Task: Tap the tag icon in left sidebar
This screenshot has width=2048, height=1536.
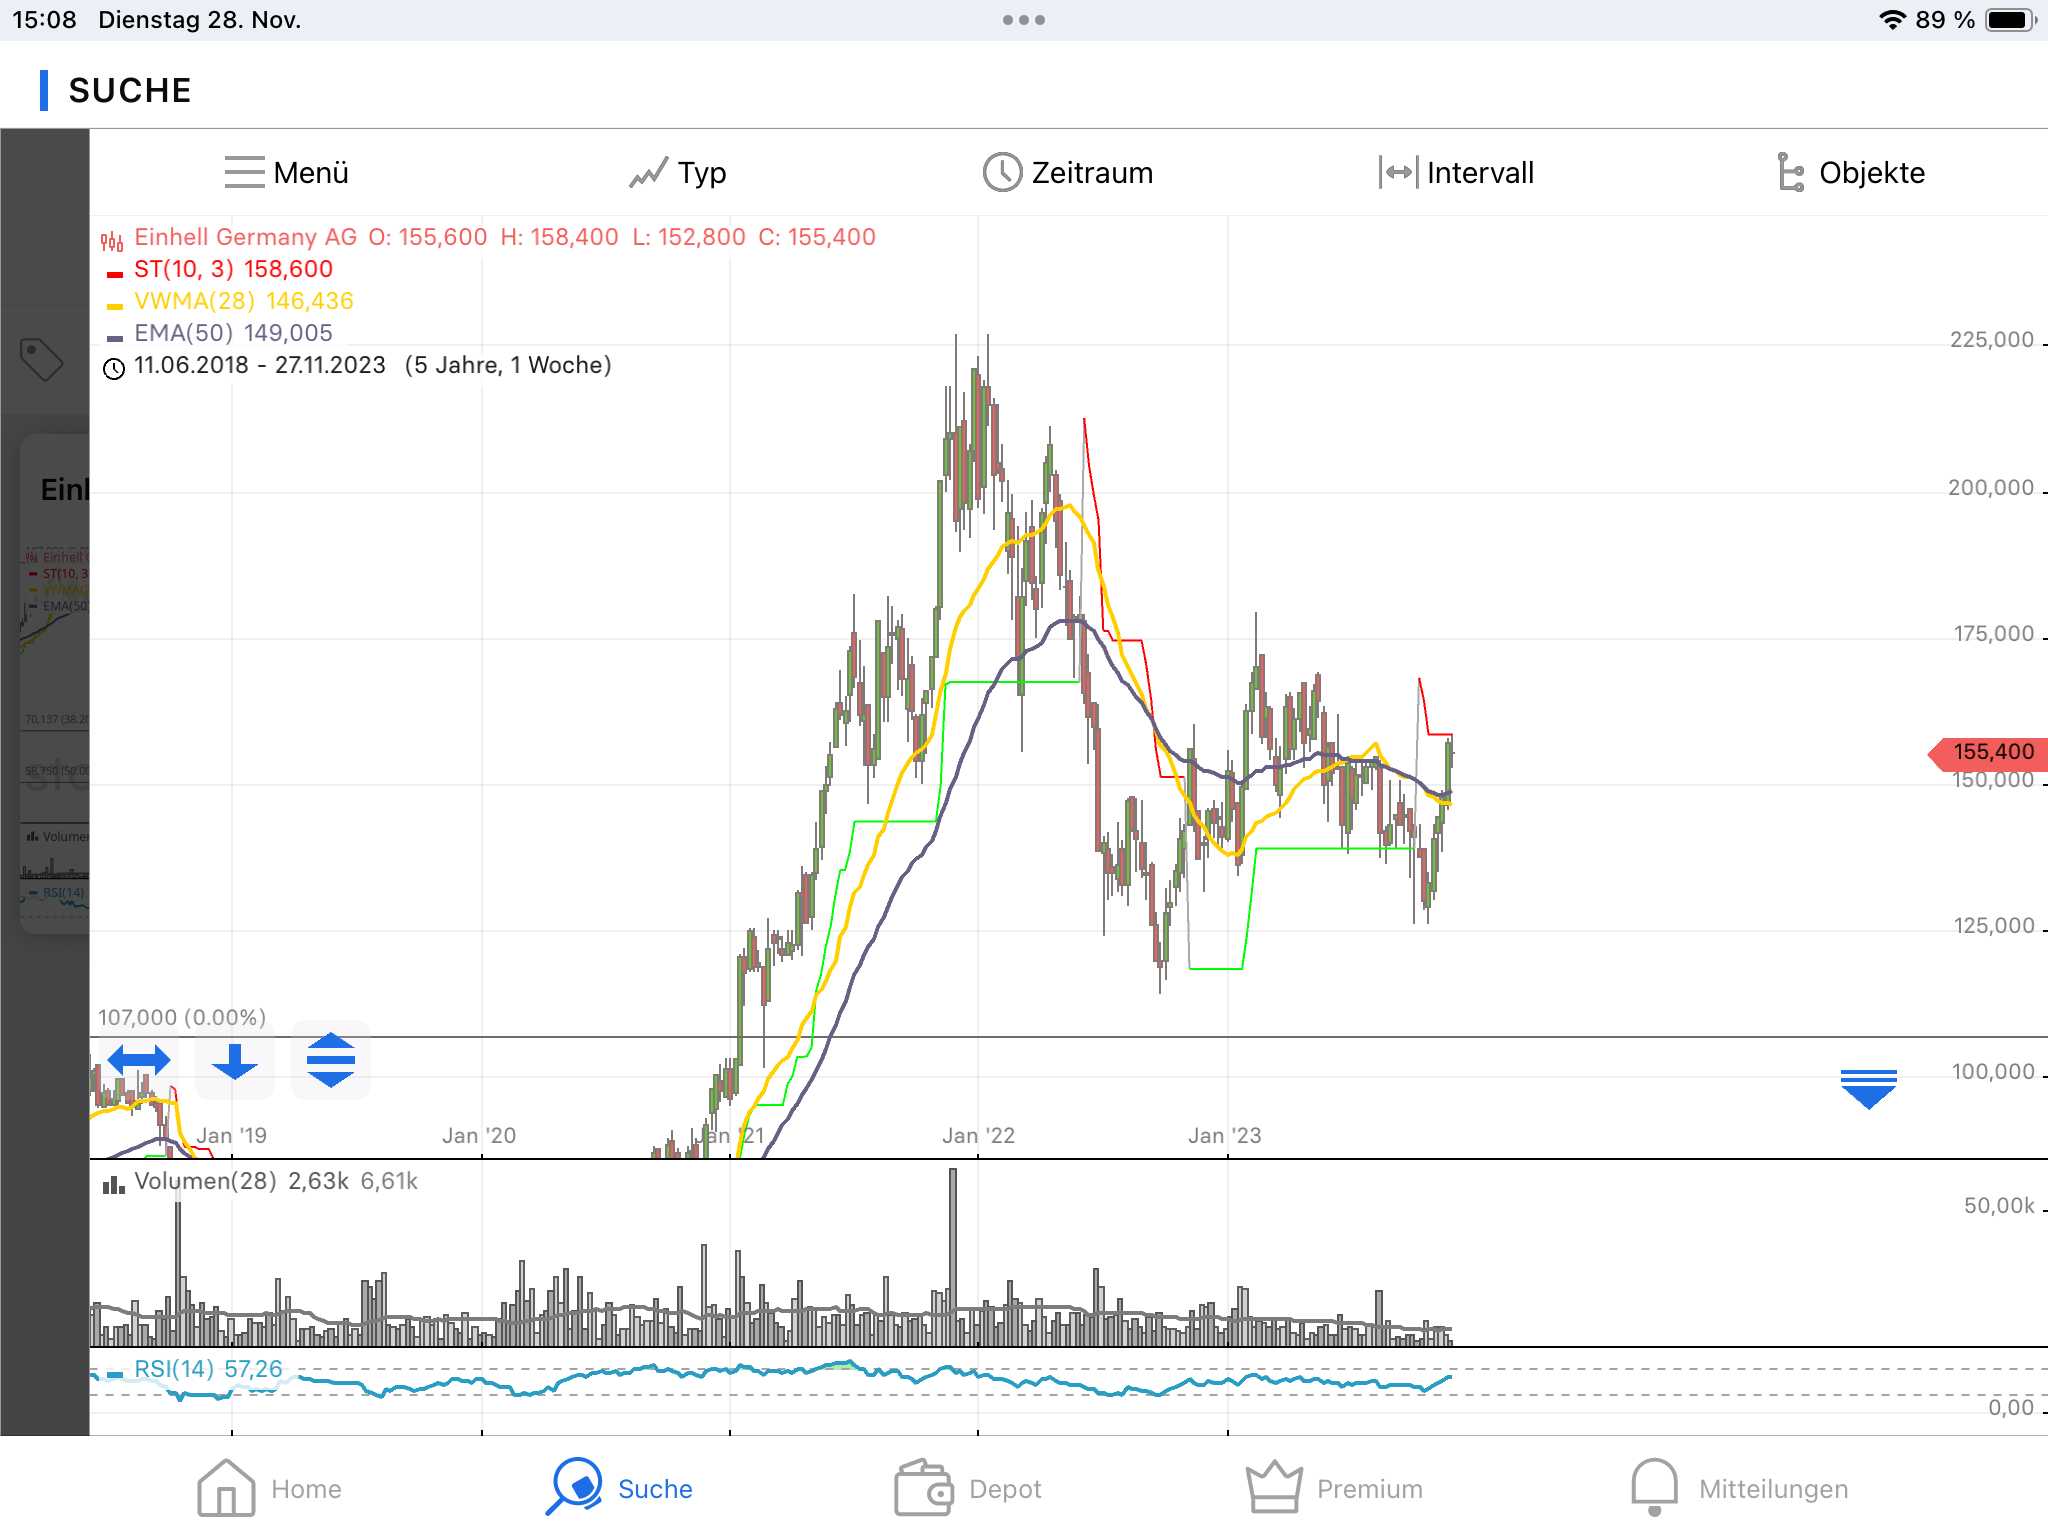Action: click(x=42, y=359)
